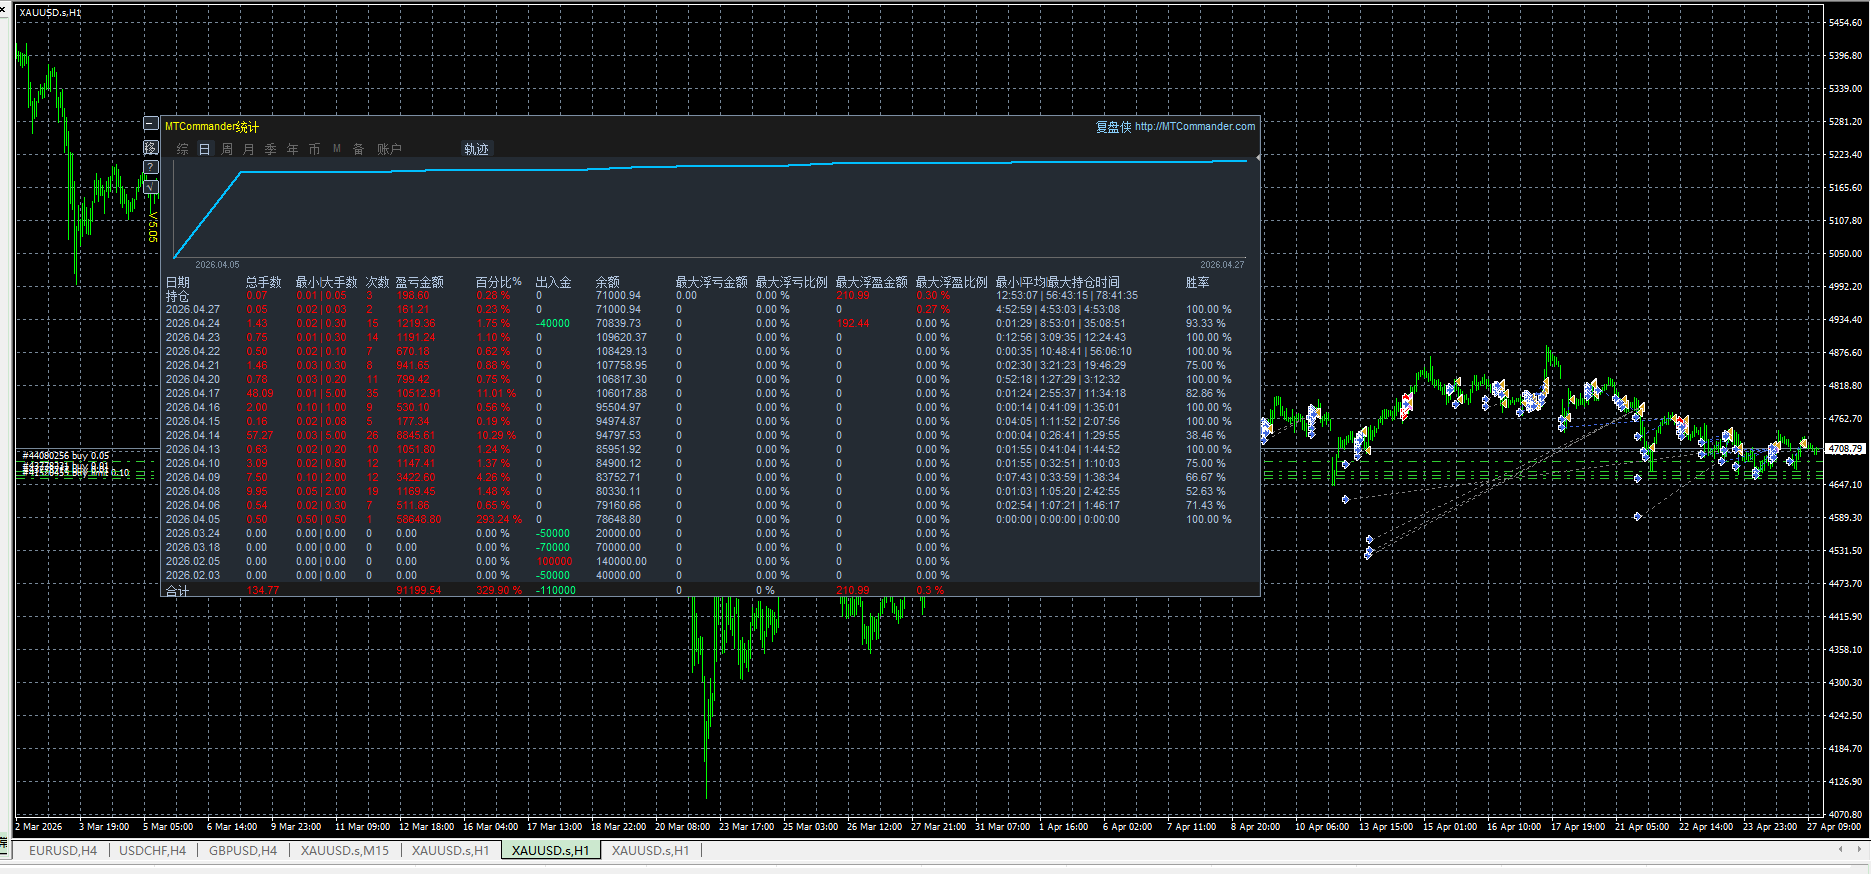Select the M tab in statistics panel
The width and height of the screenshot is (1871, 874).
point(337,149)
